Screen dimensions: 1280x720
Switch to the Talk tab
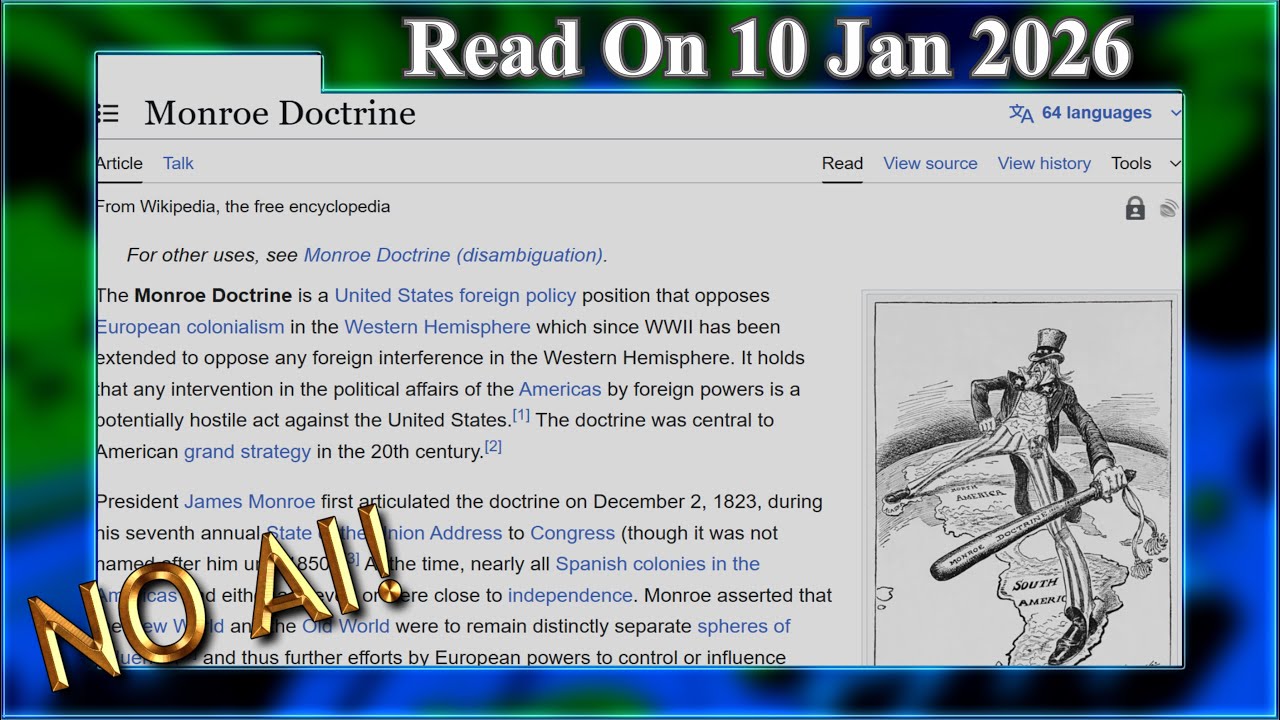point(178,163)
